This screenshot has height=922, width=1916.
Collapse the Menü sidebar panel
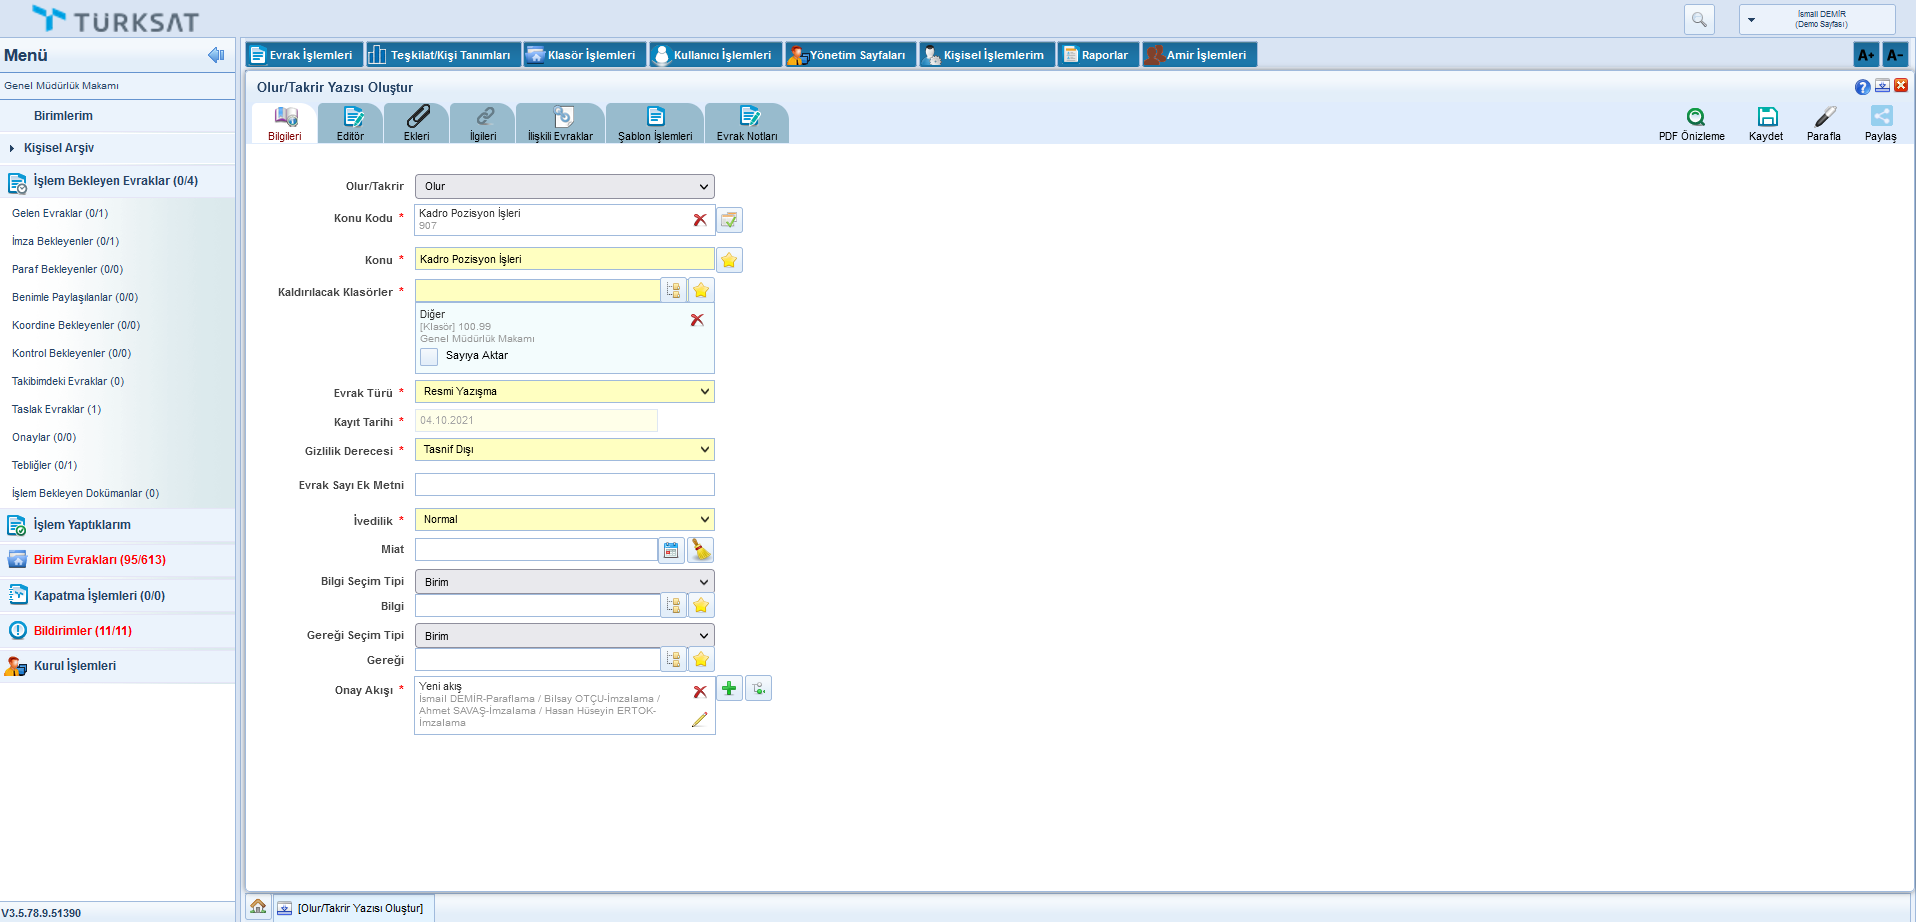tap(216, 55)
